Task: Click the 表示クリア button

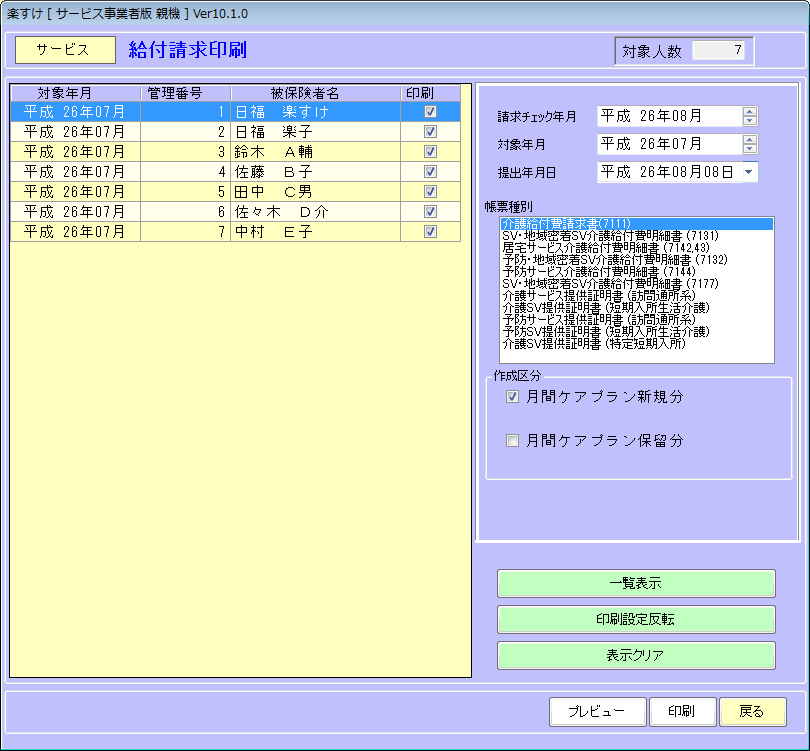Action: pos(636,655)
